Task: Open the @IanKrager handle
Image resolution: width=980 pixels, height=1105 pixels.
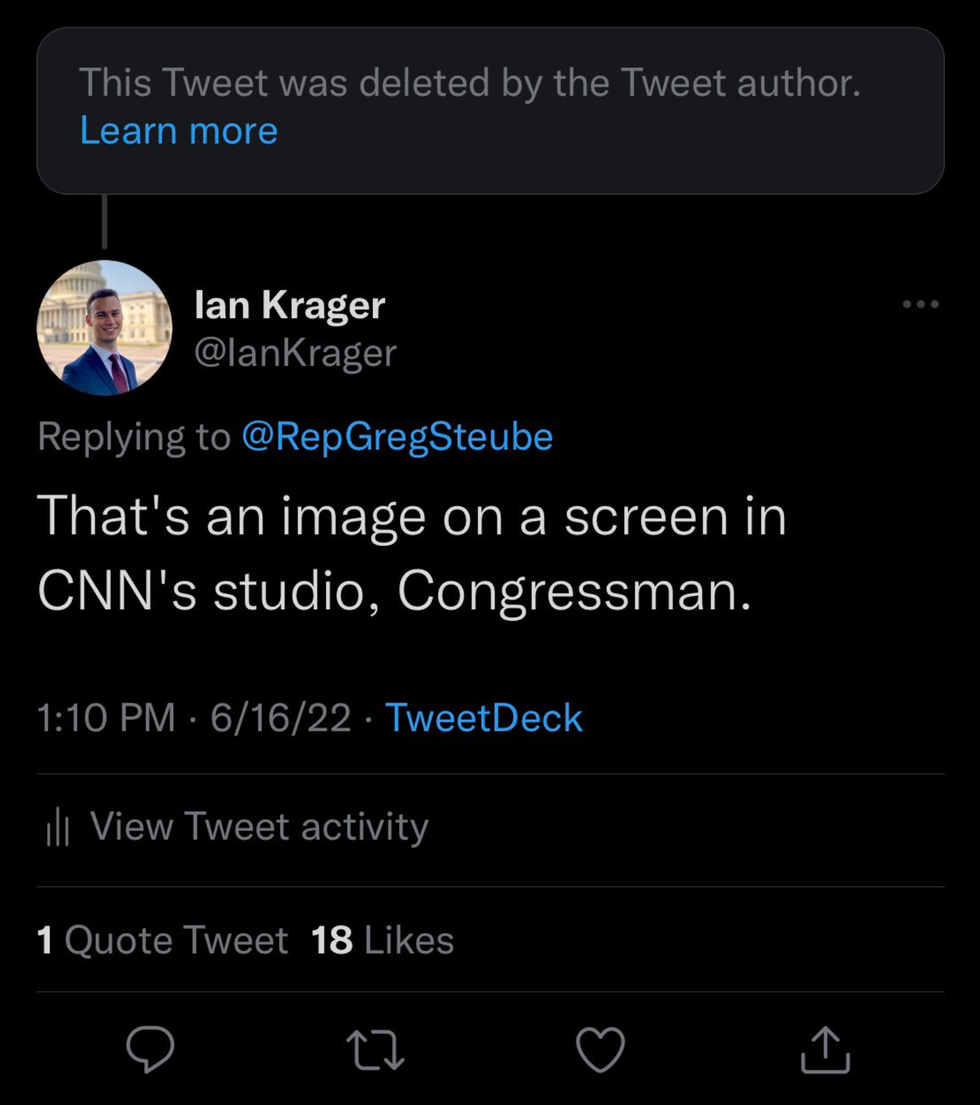Action: 295,352
